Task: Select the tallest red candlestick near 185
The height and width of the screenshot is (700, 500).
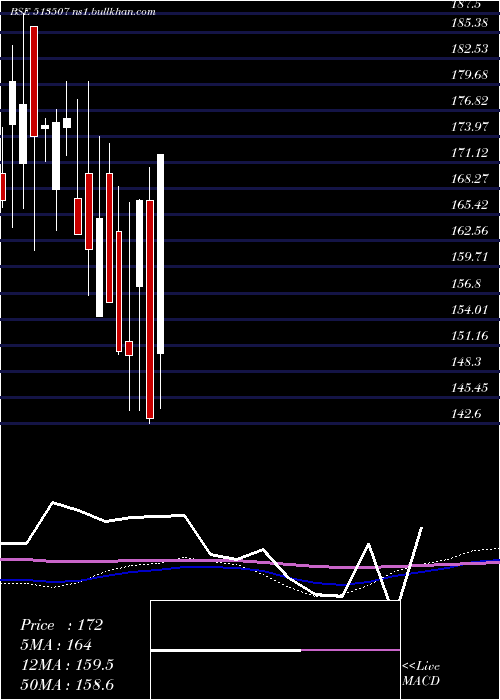Action: pos(34,81)
